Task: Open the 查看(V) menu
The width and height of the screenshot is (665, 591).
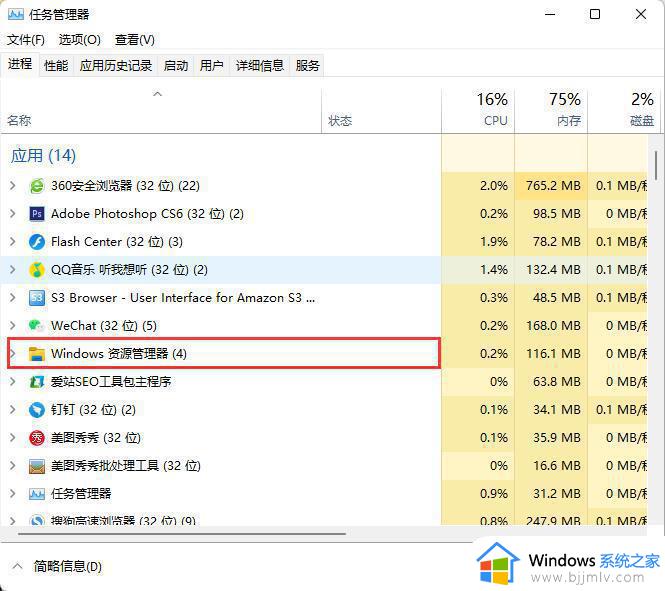Action: [x=134, y=40]
